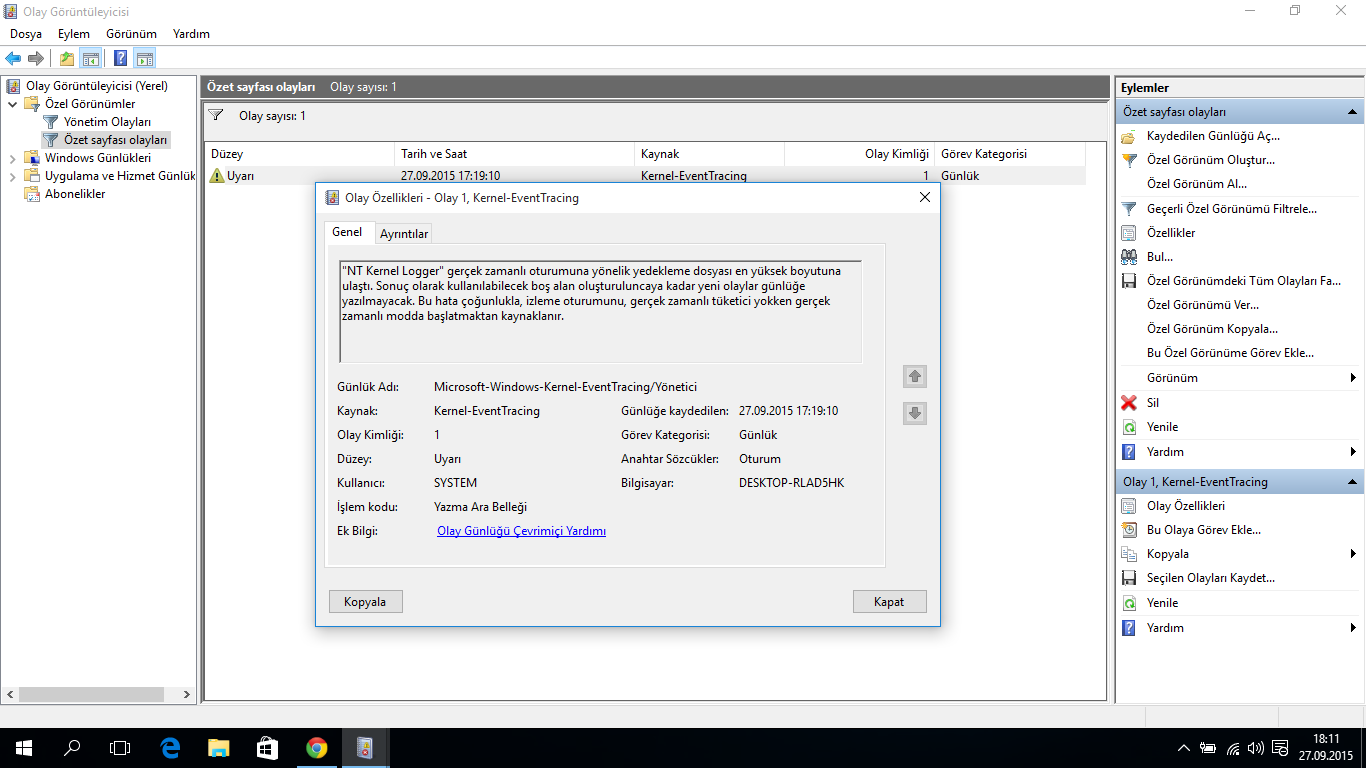Image resolution: width=1366 pixels, height=768 pixels.
Task: Open the Yardım menu in menu bar
Action: point(191,34)
